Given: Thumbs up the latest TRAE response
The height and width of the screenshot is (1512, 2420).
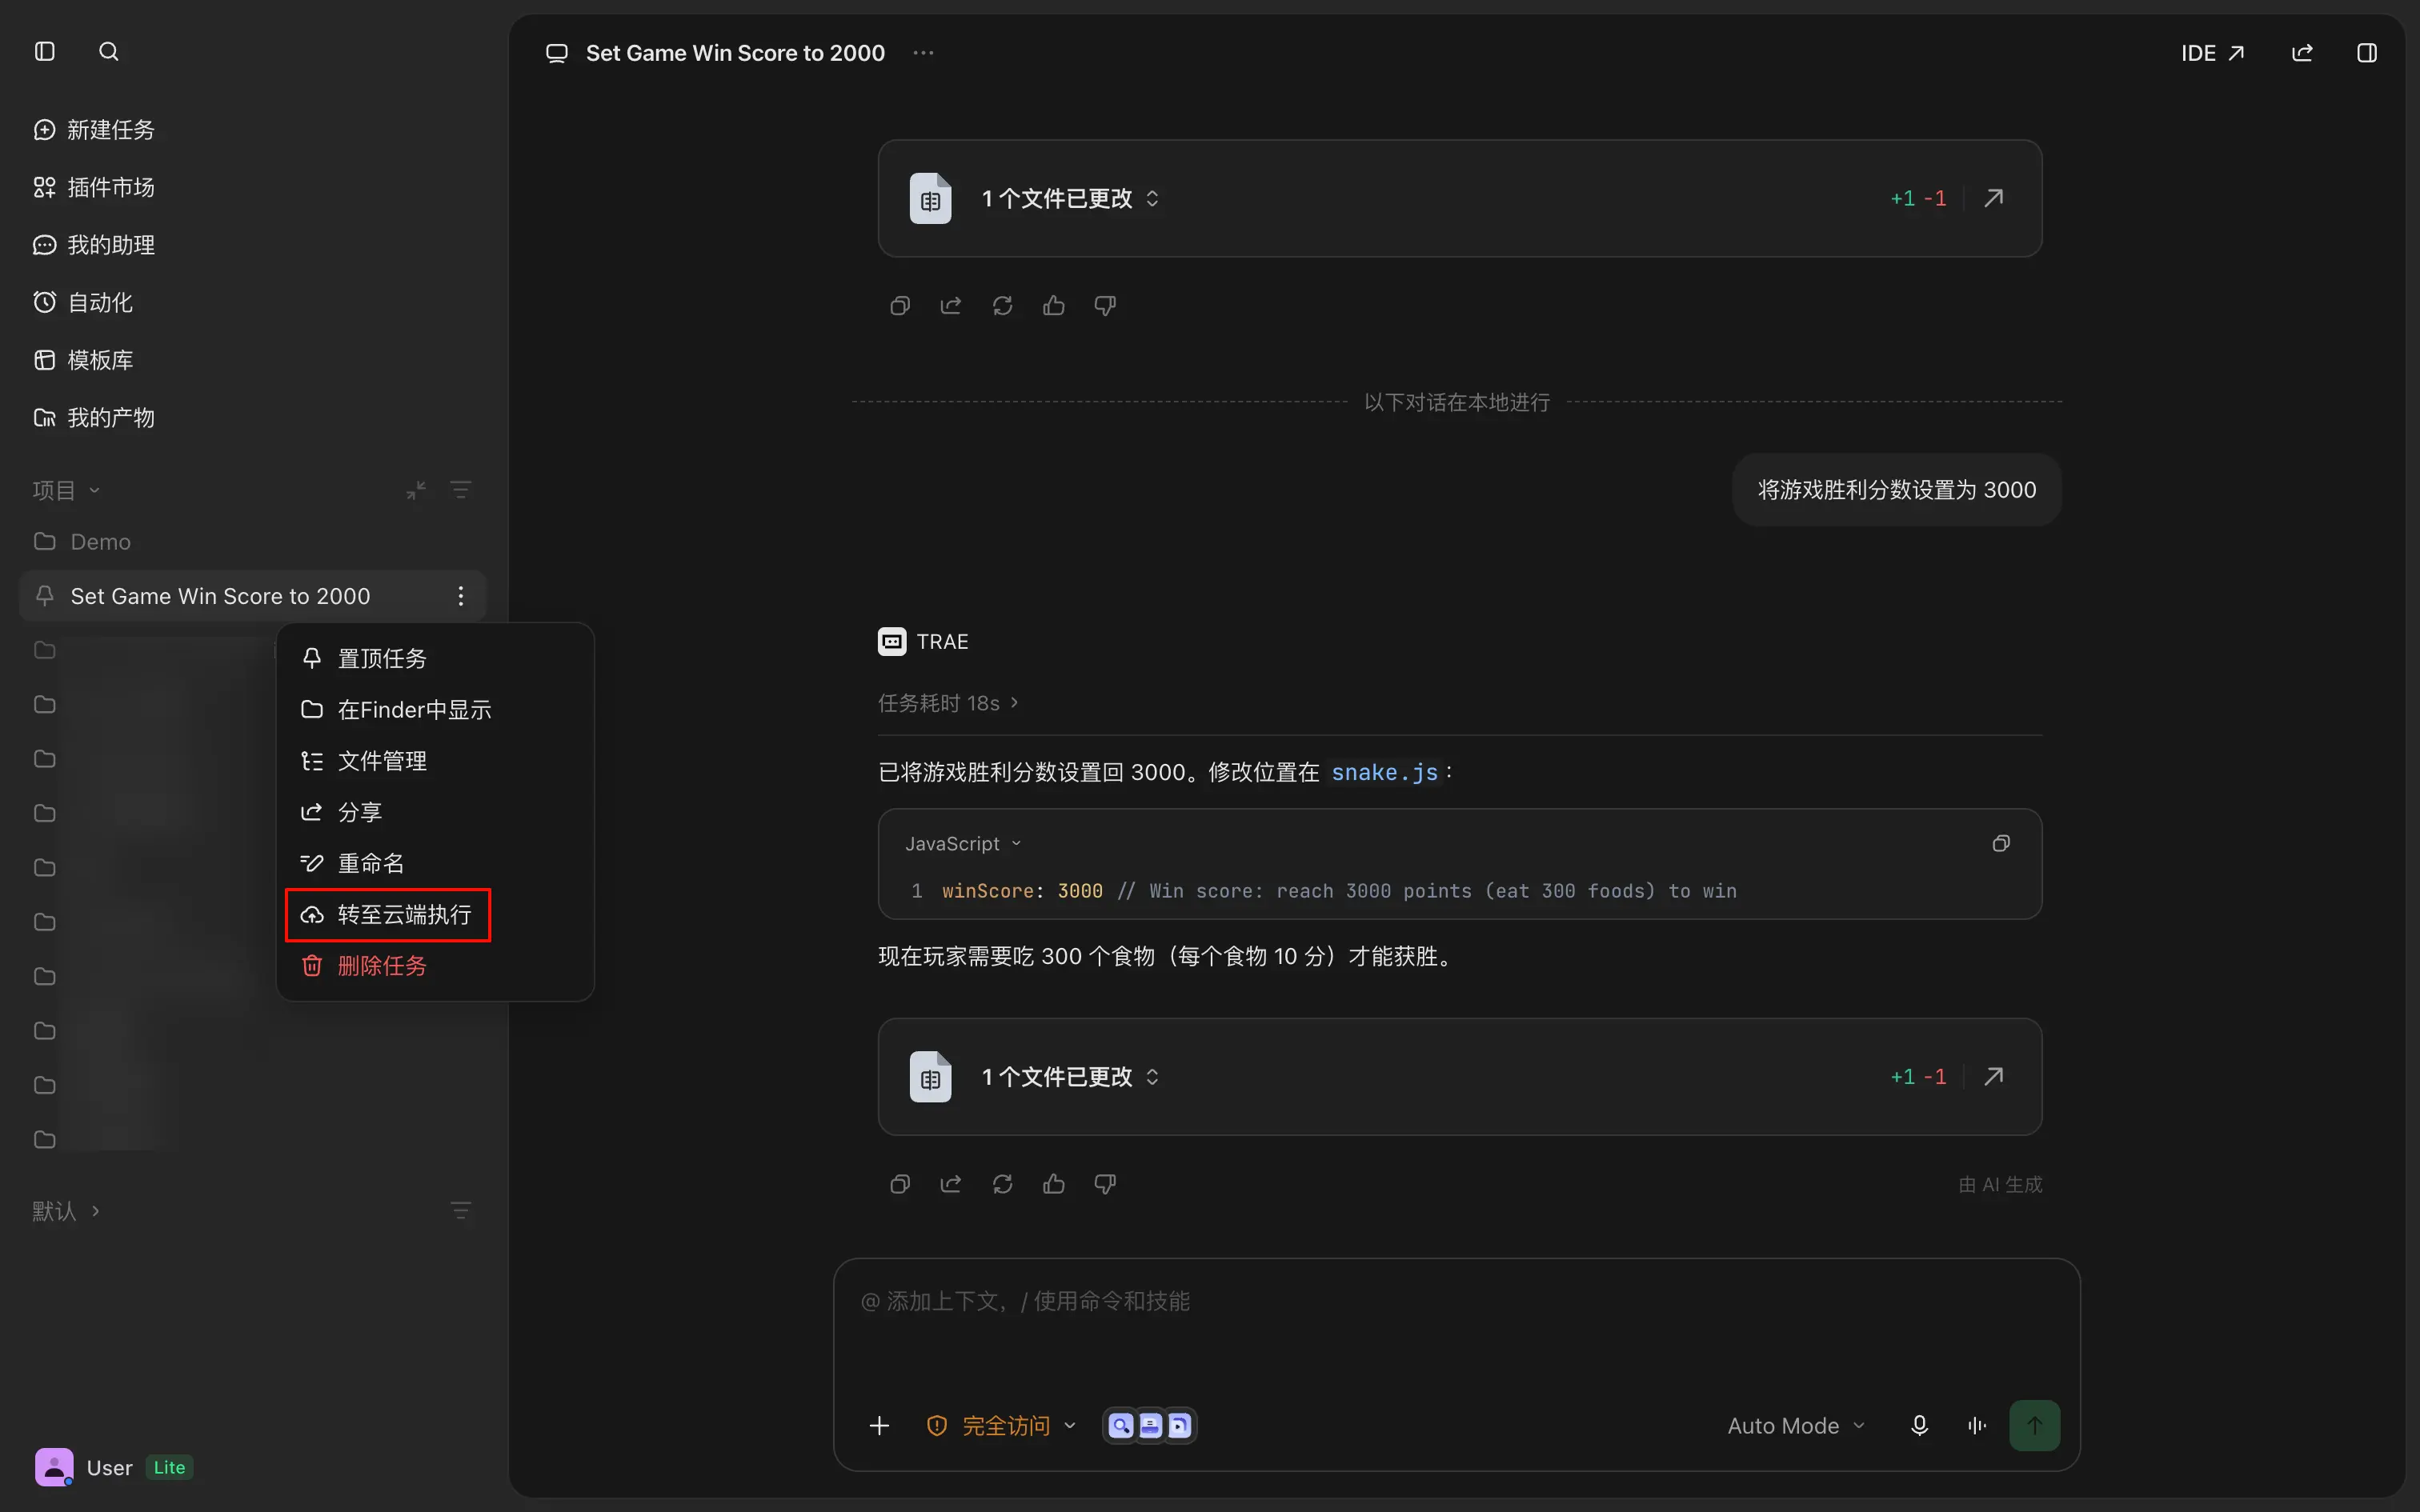Looking at the screenshot, I should tap(1053, 1184).
